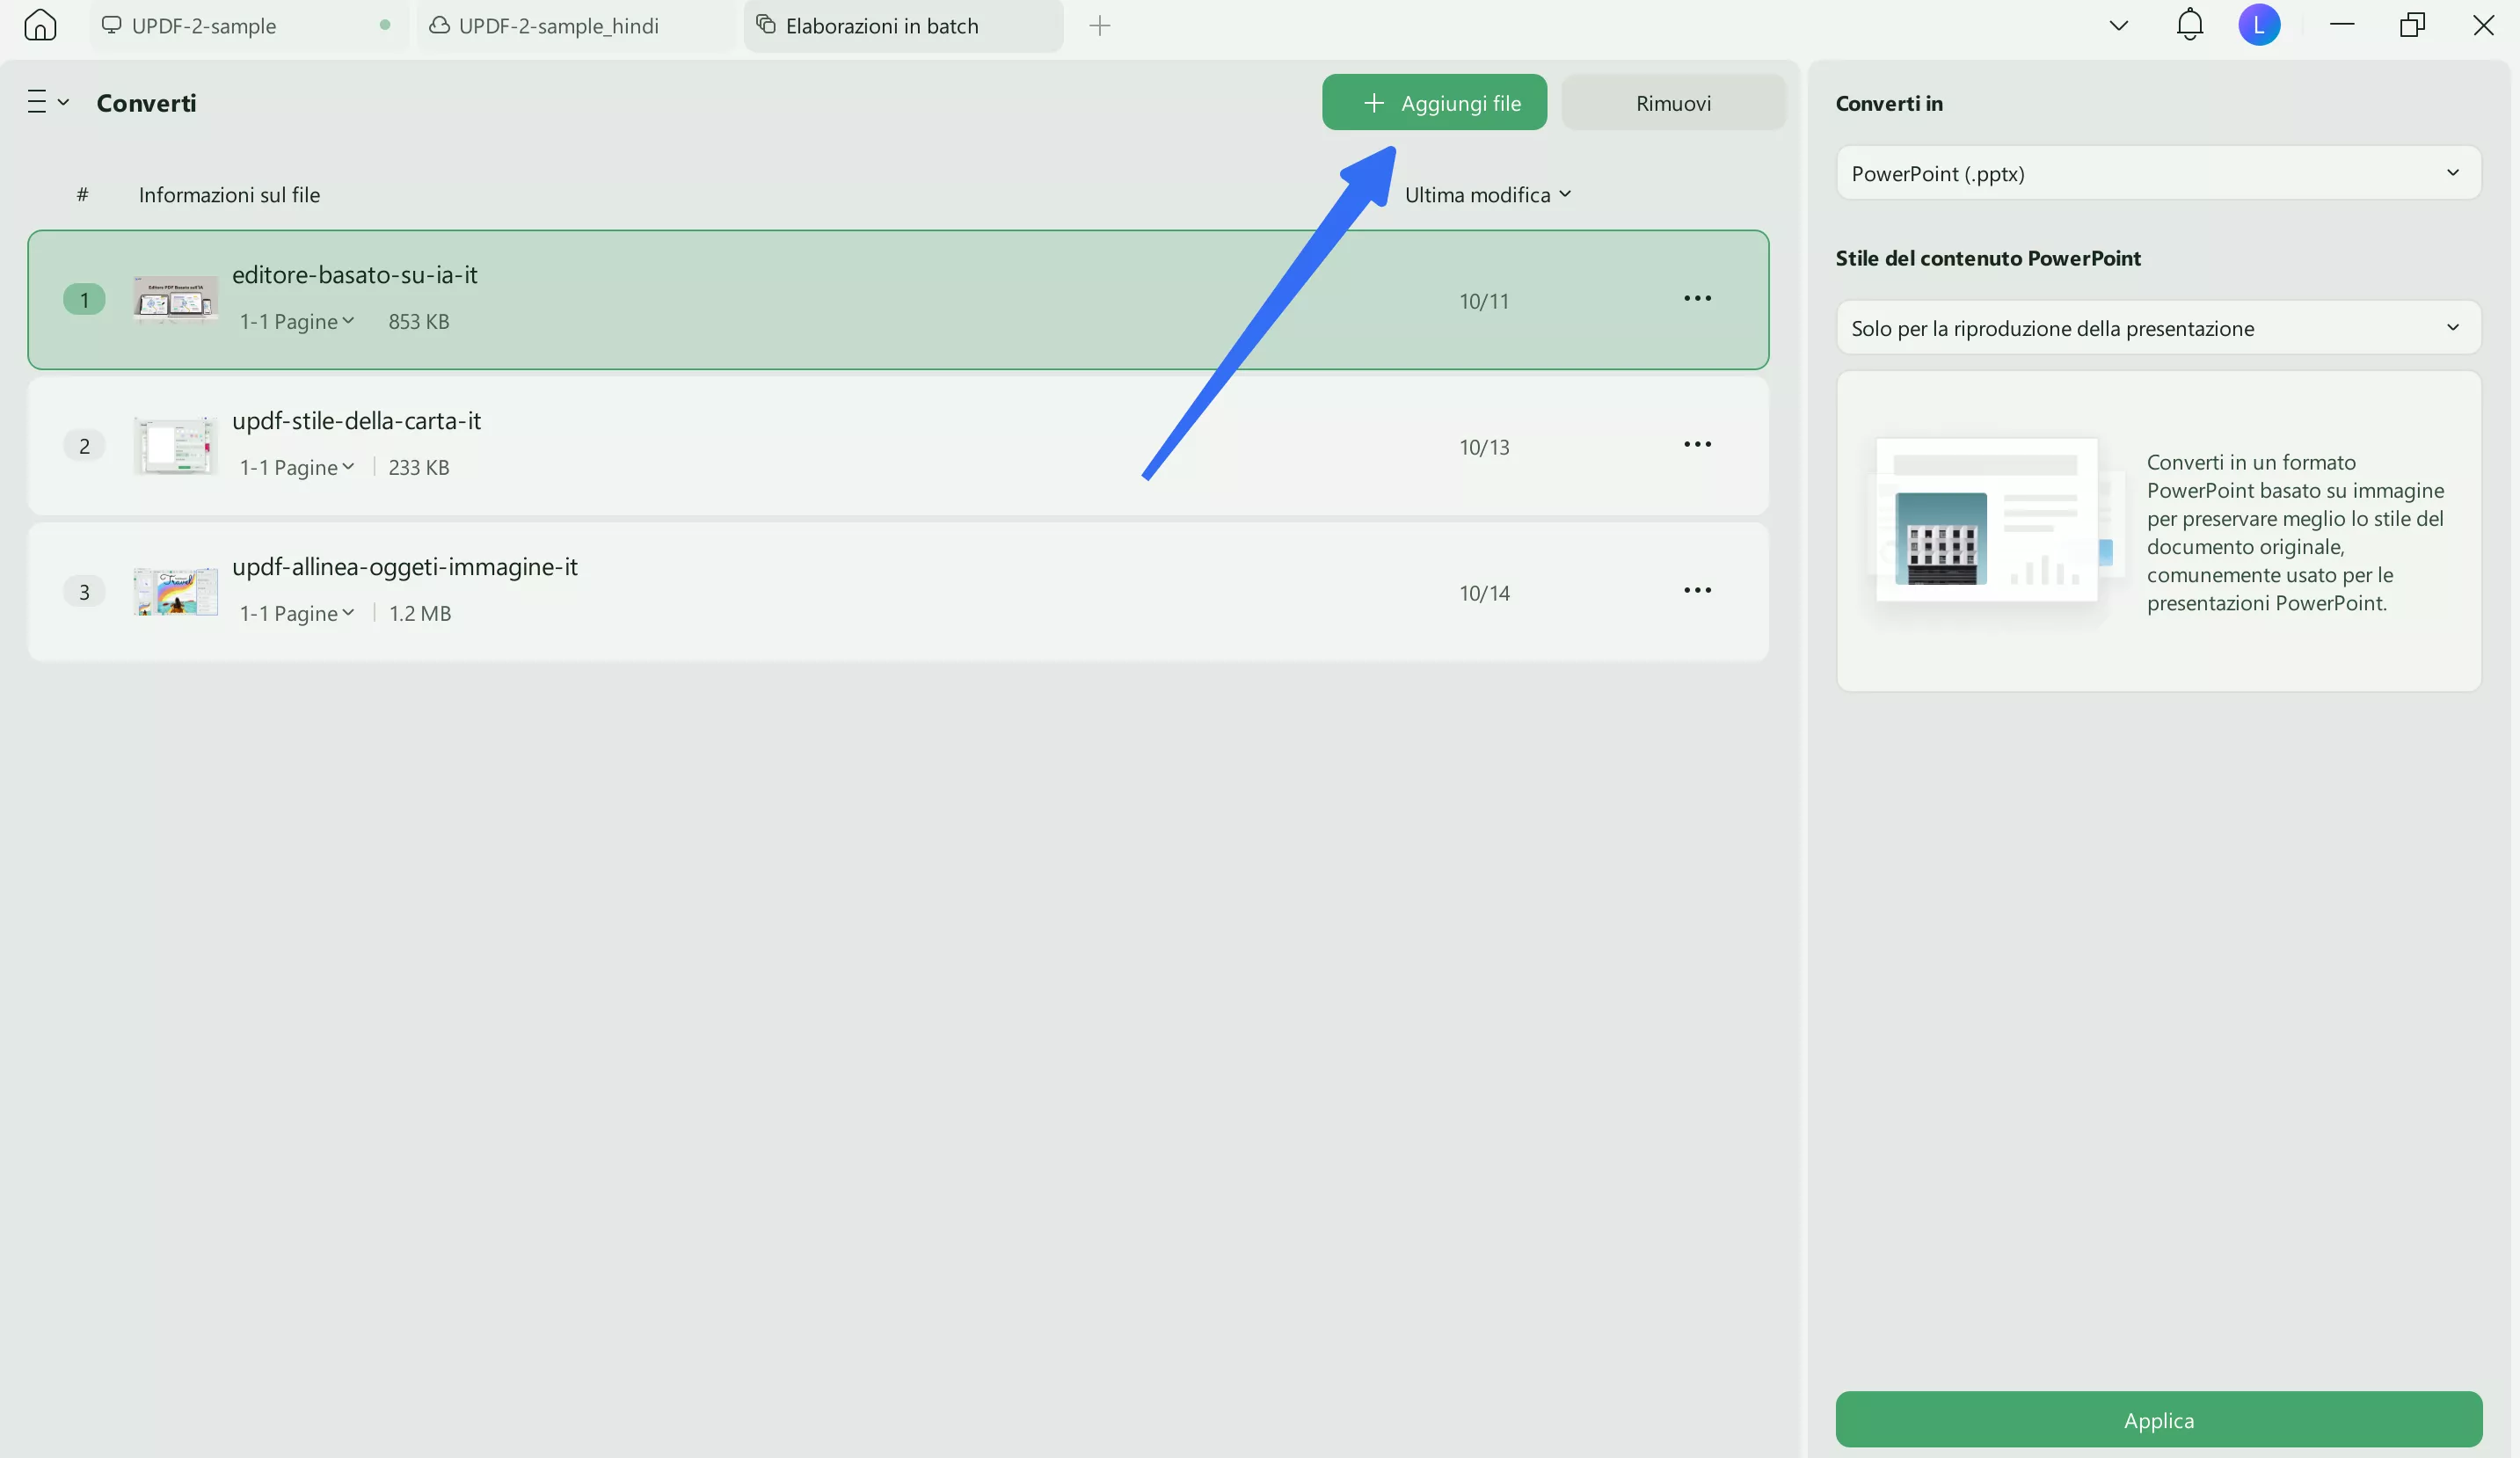The height and width of the screenshot is (1458, 2520).
Task: Select the updf-stile-della-carta-it thumbnail
Action: pyautogui.click(x=176, y=446)
